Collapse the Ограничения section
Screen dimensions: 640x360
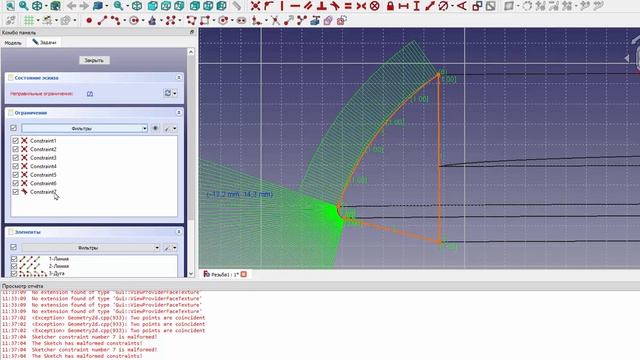point(179,113)
